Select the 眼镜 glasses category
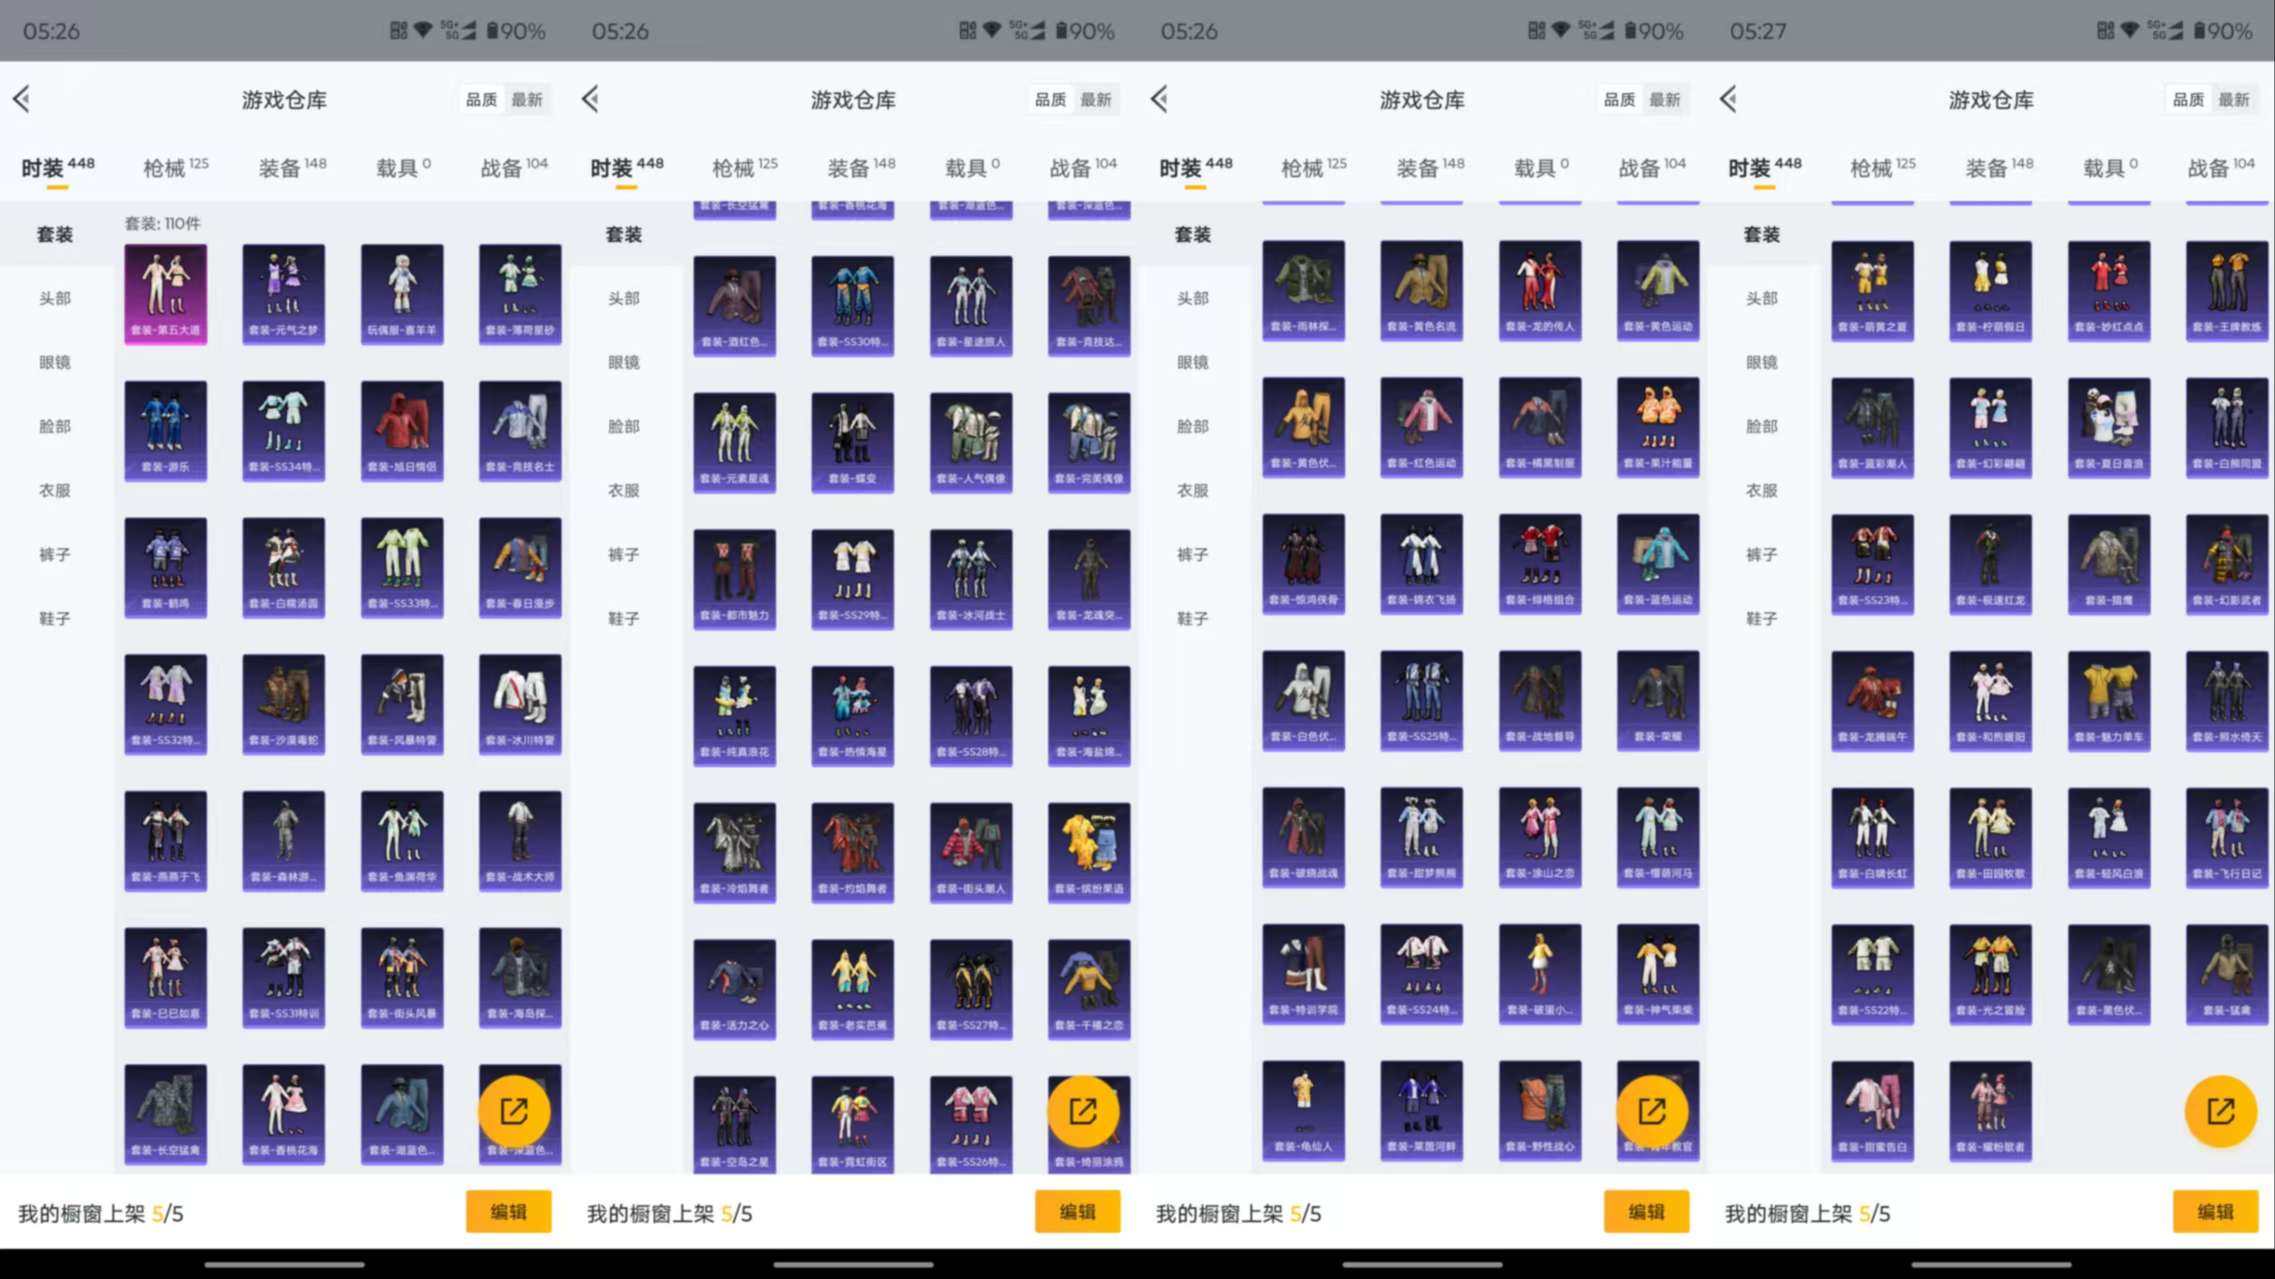The height and width of the screenshot is (1279, 2275). 55,362
